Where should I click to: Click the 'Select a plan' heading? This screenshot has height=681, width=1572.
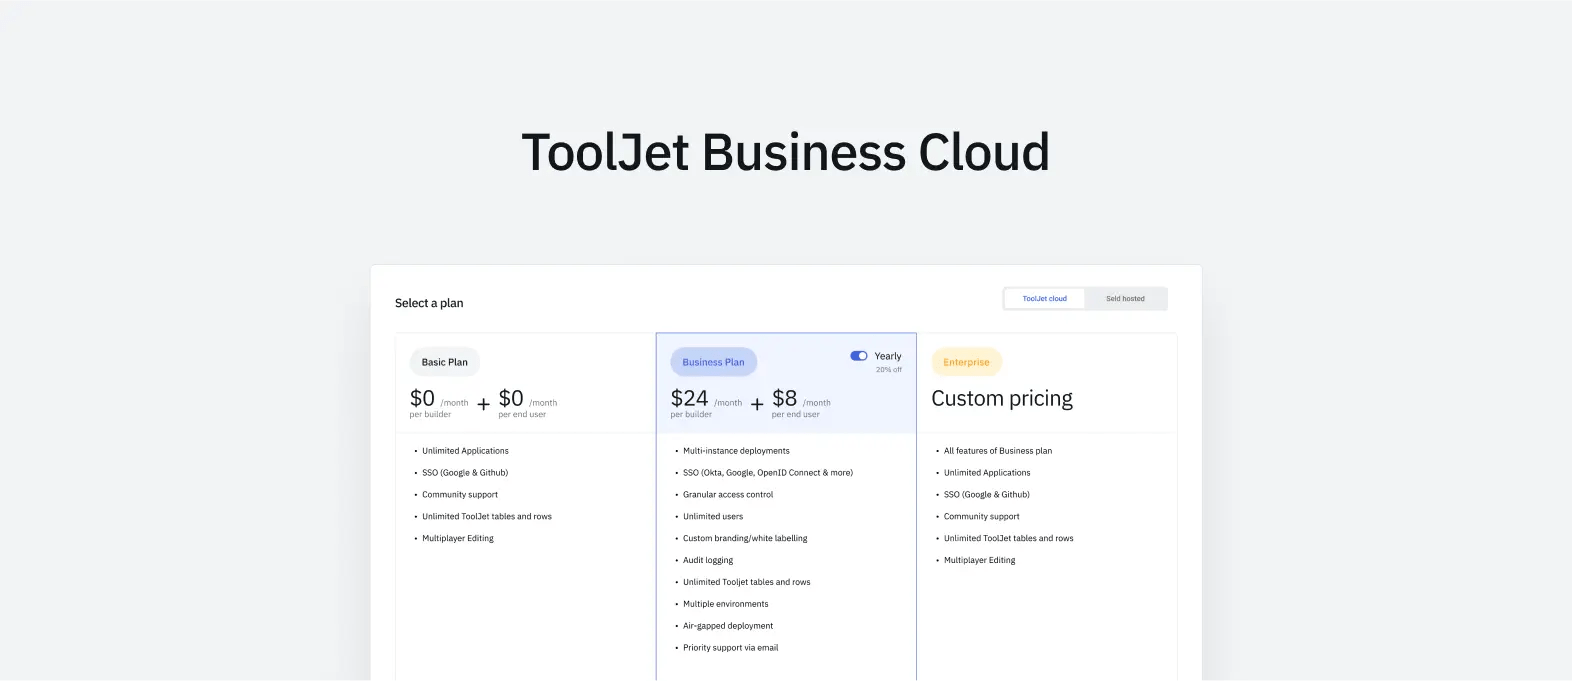point(429,303)
